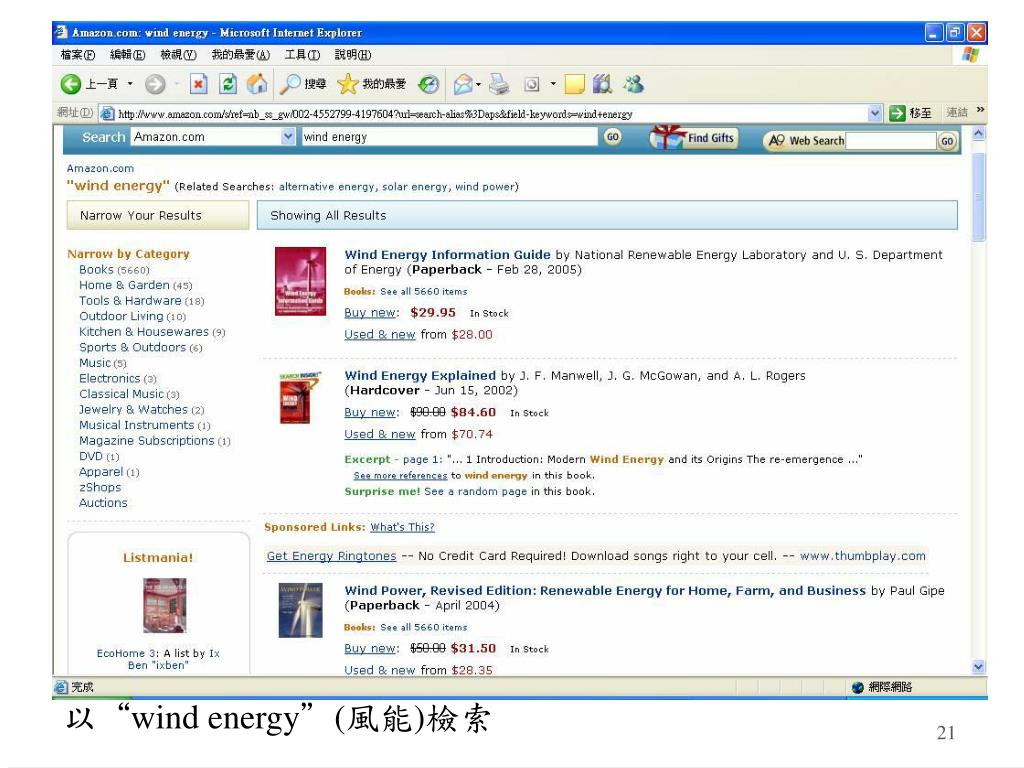Open Wind Energy Information Guide title link
Screen dimensions: 1024x768
coord(447,255)
